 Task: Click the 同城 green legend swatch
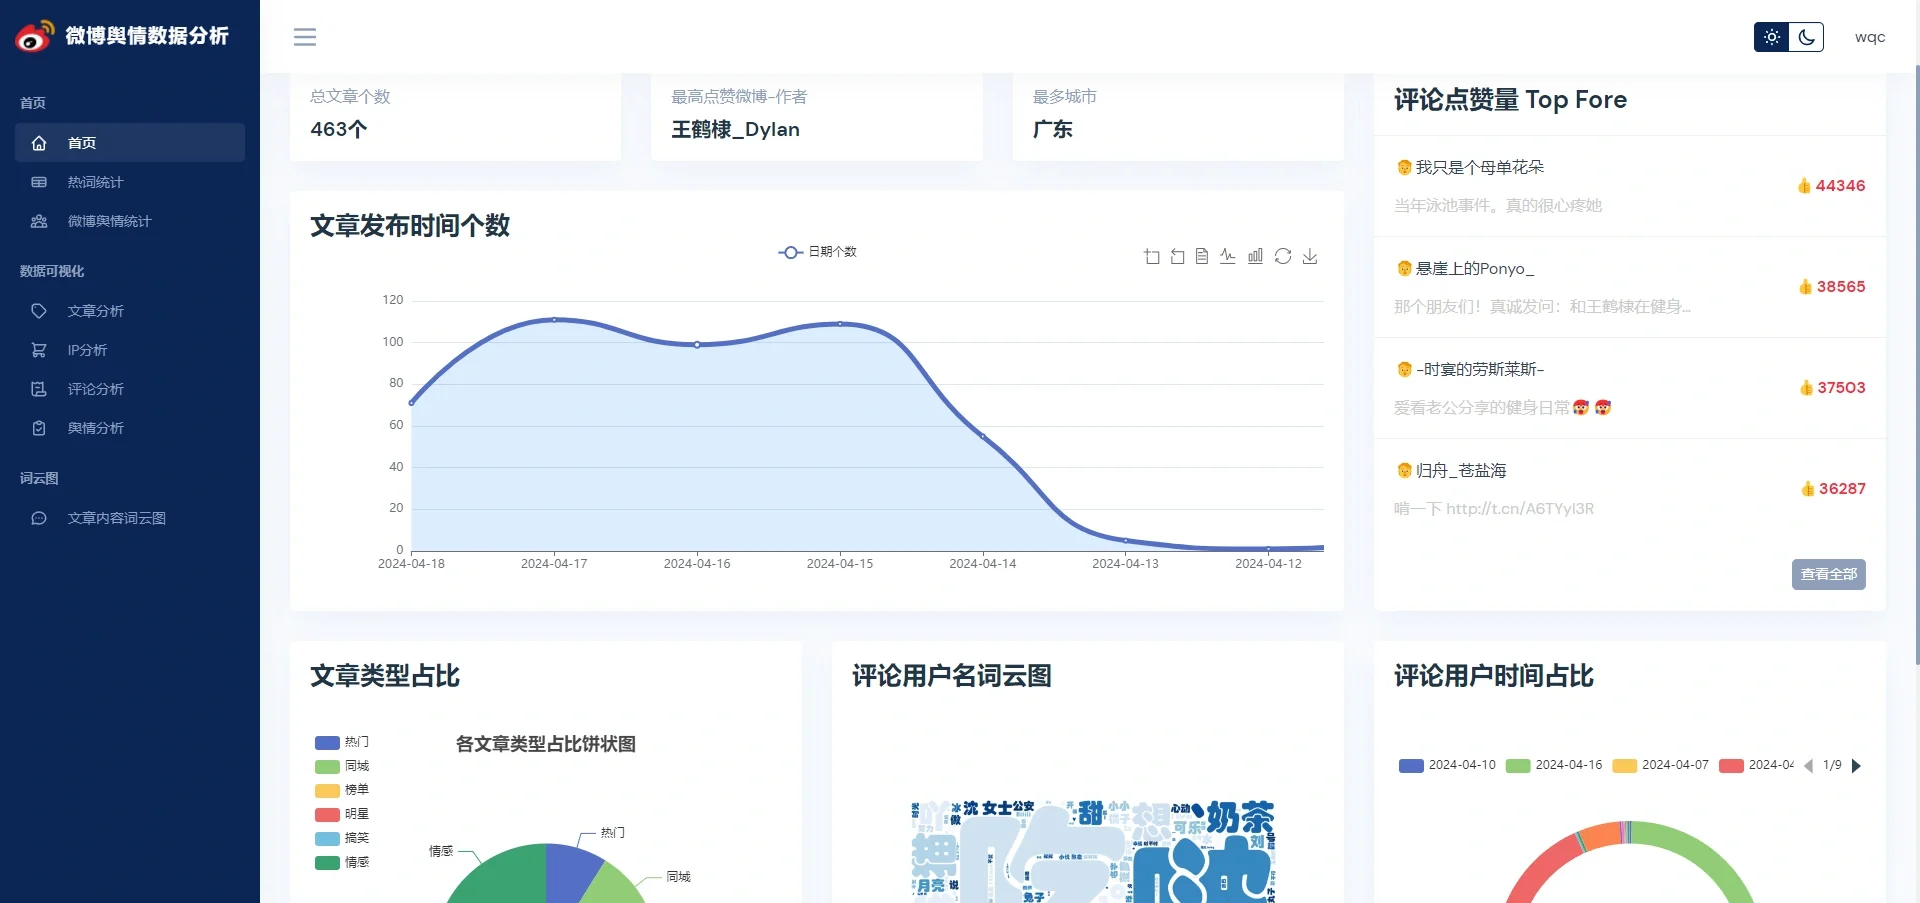(x=328, y=767)
